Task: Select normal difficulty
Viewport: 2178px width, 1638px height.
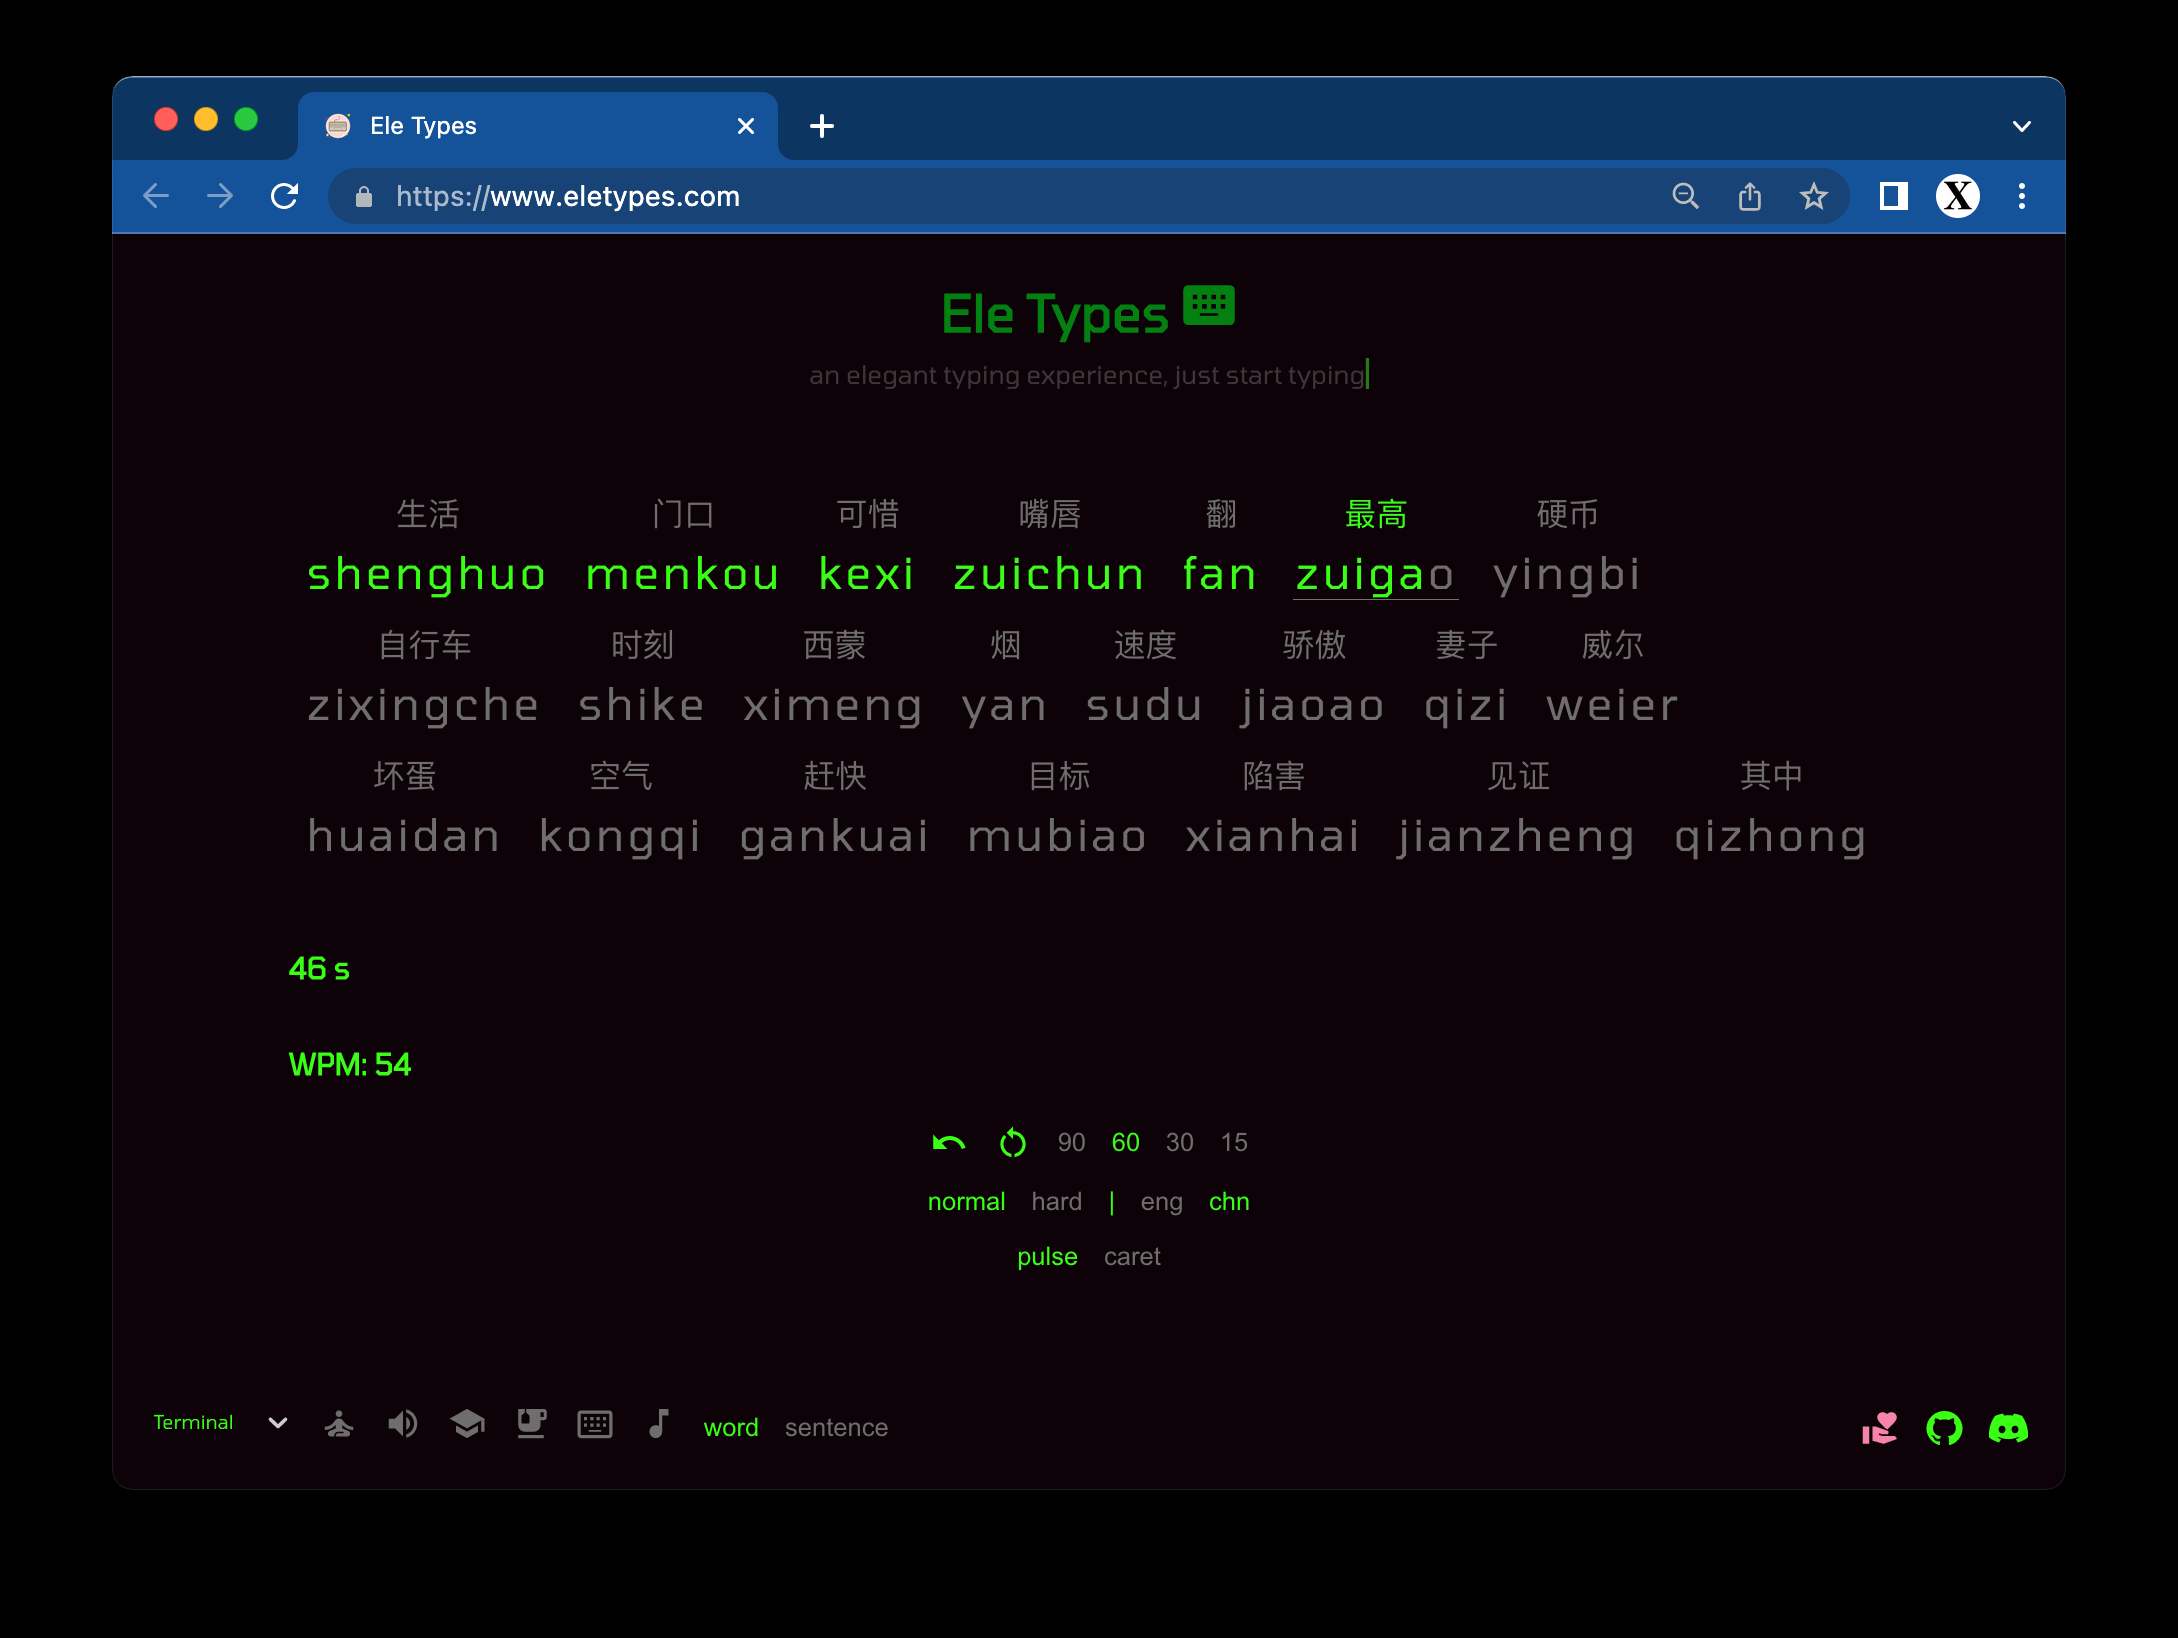Action: [x=966, y=1201]
